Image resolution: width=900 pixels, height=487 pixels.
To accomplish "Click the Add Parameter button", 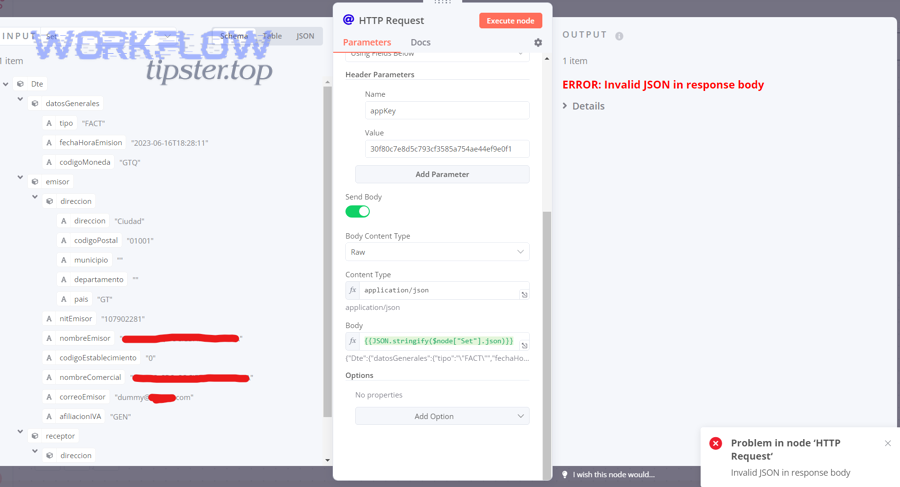I will tap(442, 174).
